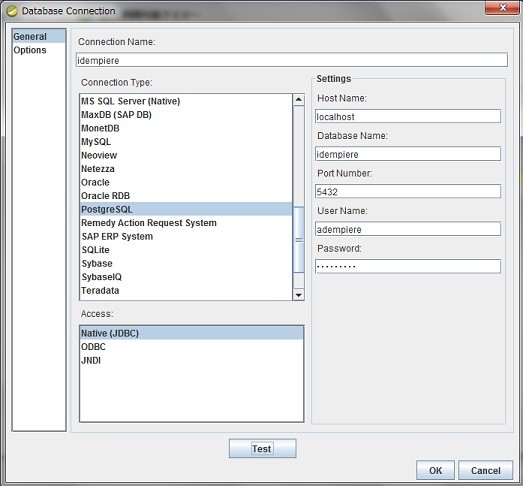
Task: Click the Connection Name field containing idempiere
Action: pos(292,60)
